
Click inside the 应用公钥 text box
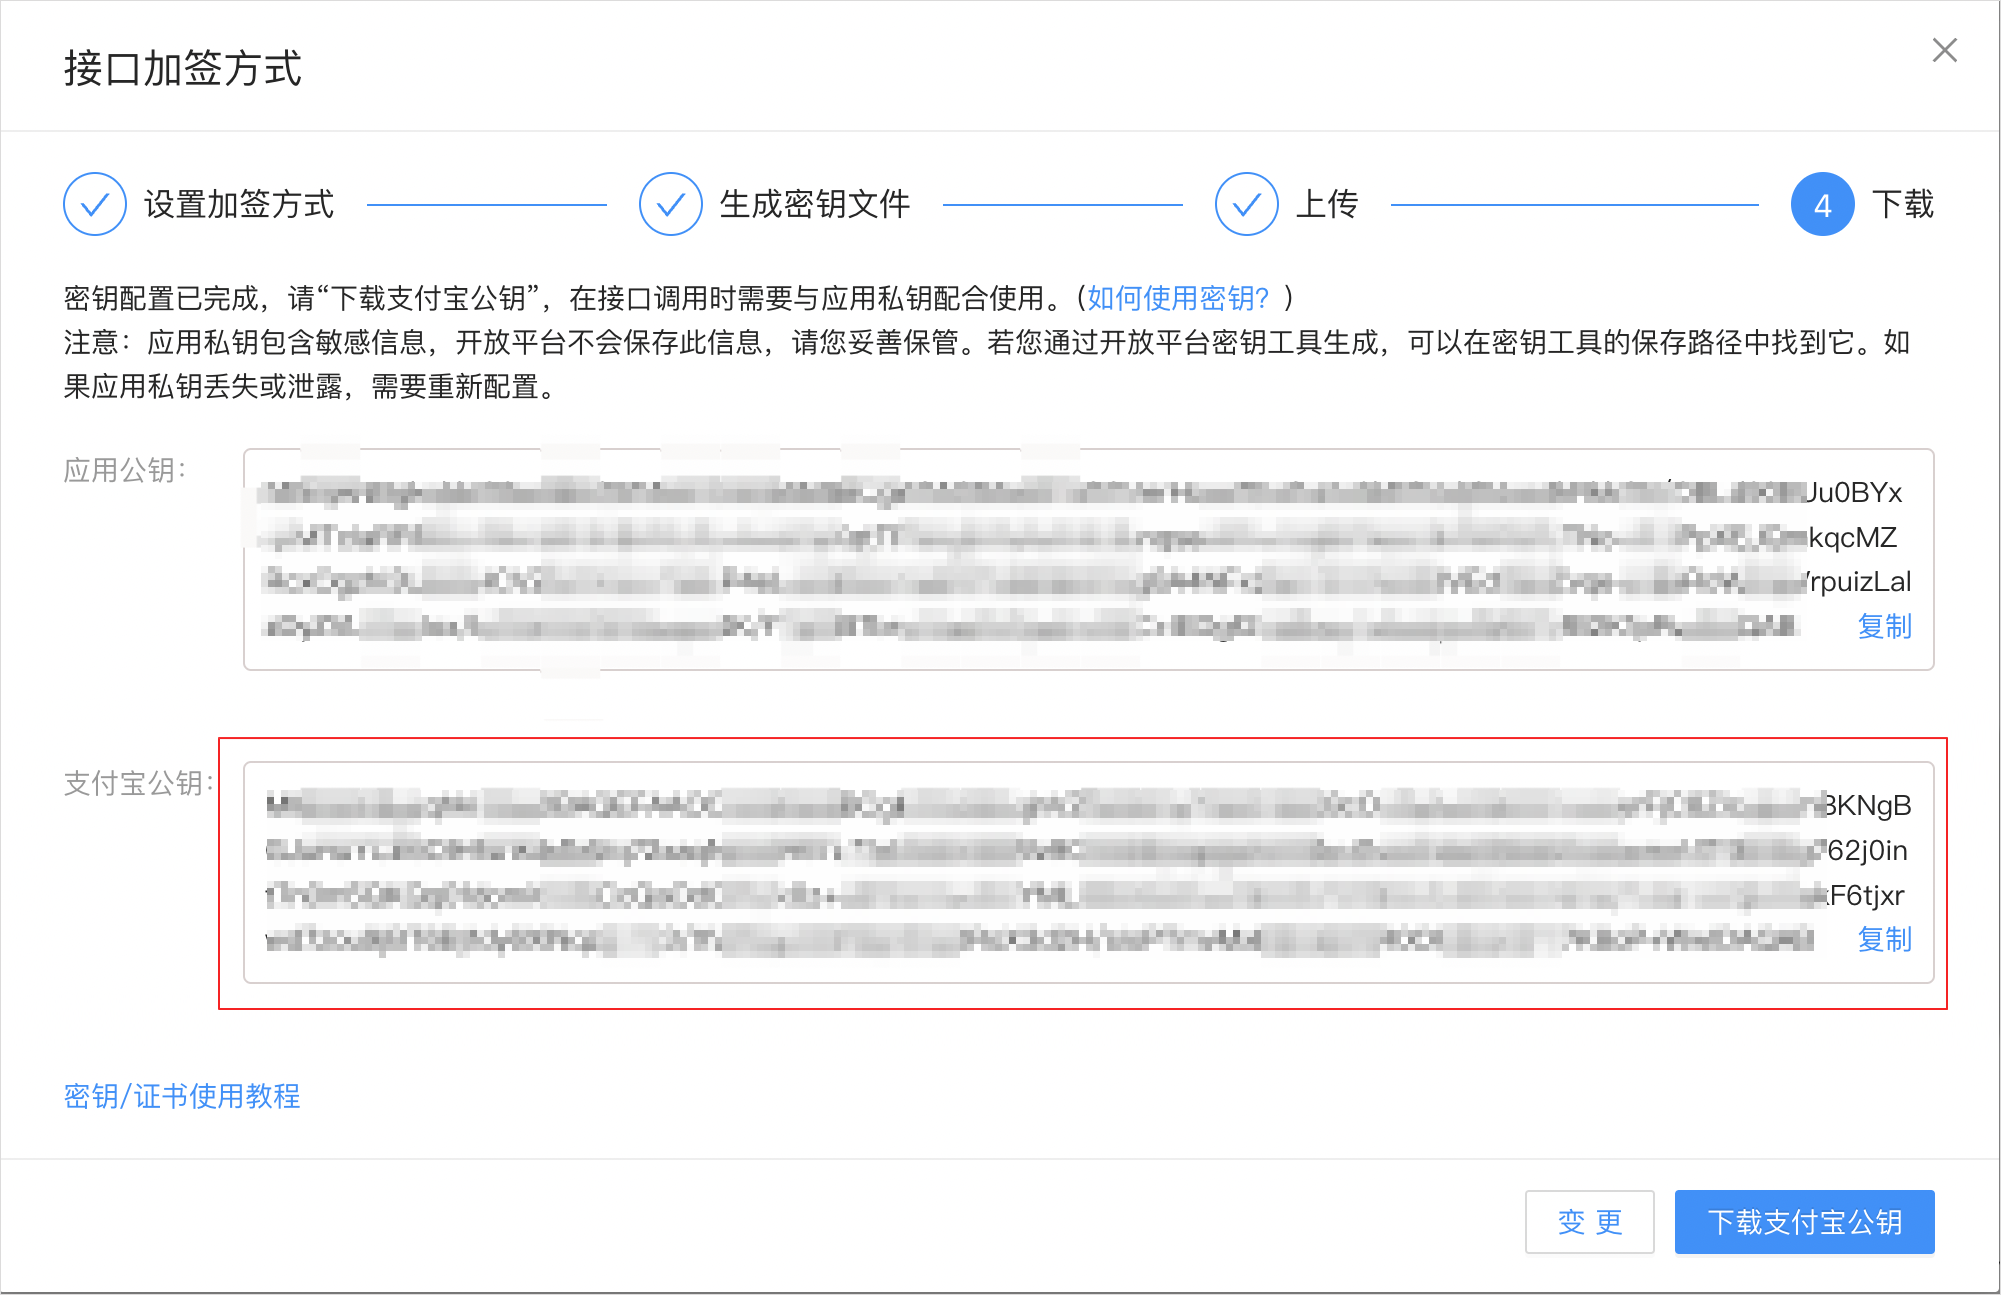1089,559
